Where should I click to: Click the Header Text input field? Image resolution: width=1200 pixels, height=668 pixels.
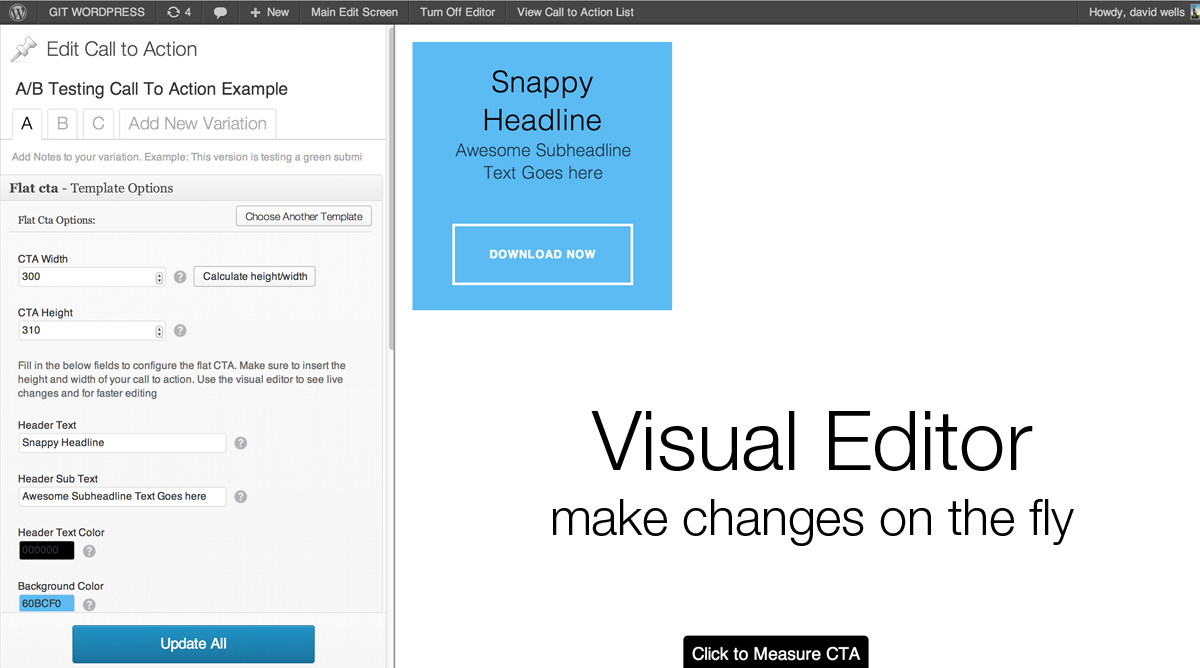tap(122, 443)
